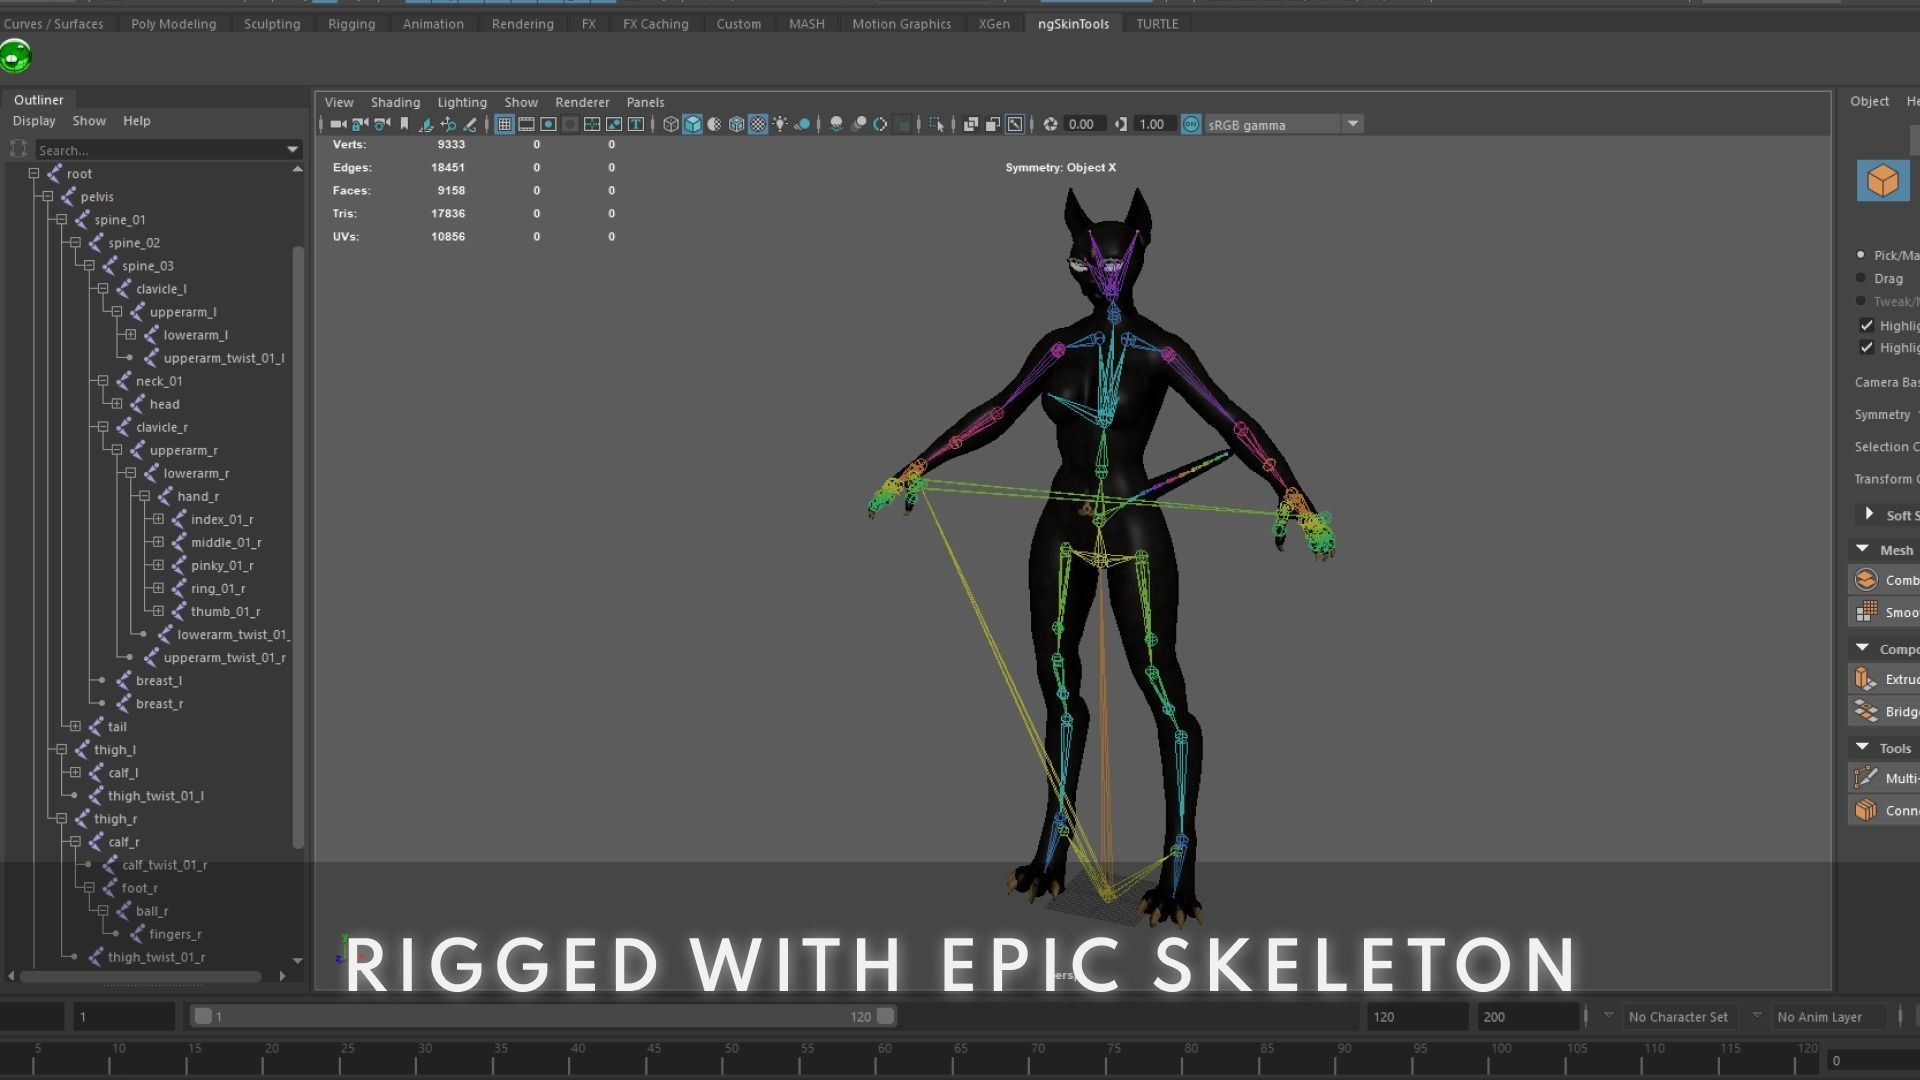
Task: Toggle Multisample Anti-aliasing icon
Action: pyautogui.click(x=880, y=124)
